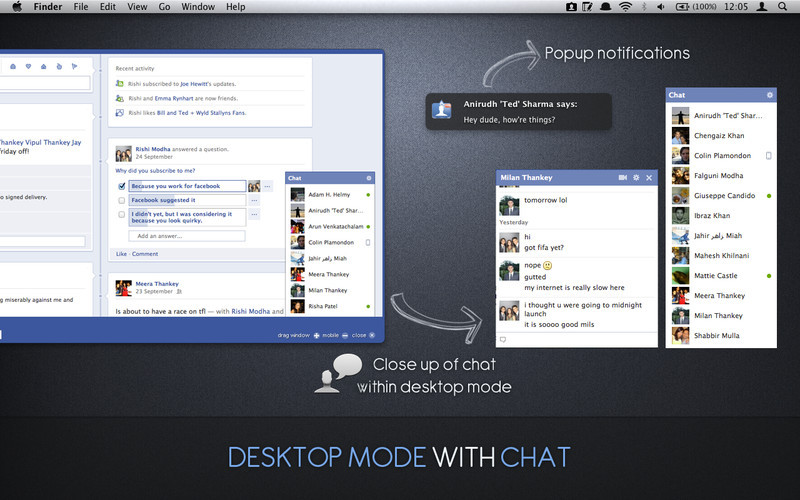Click Like under the question post
800x500 pixels.
121,254
